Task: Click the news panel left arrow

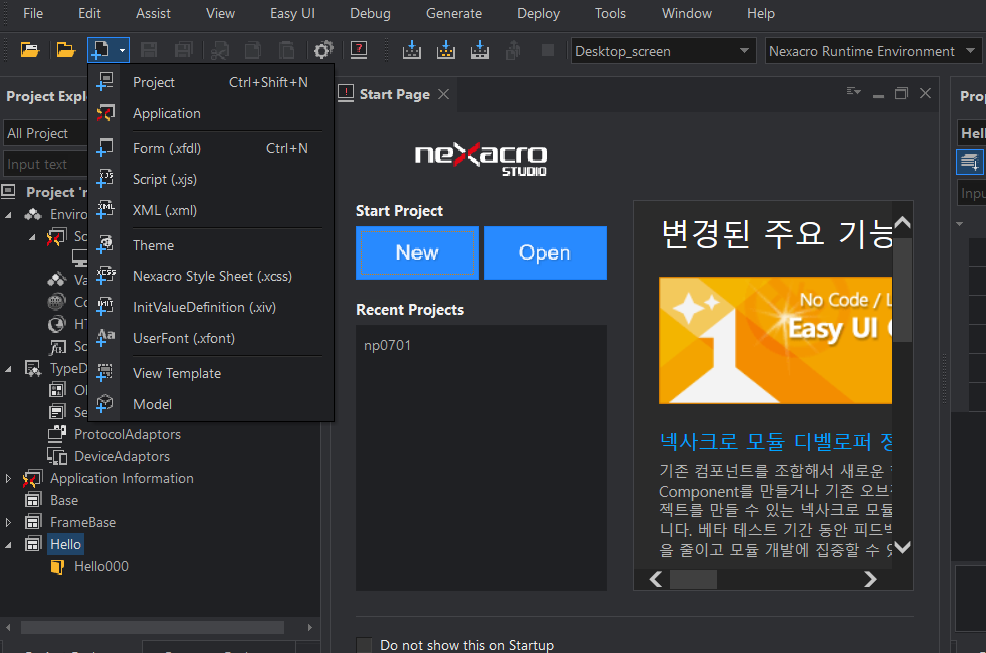Action: 656,579
